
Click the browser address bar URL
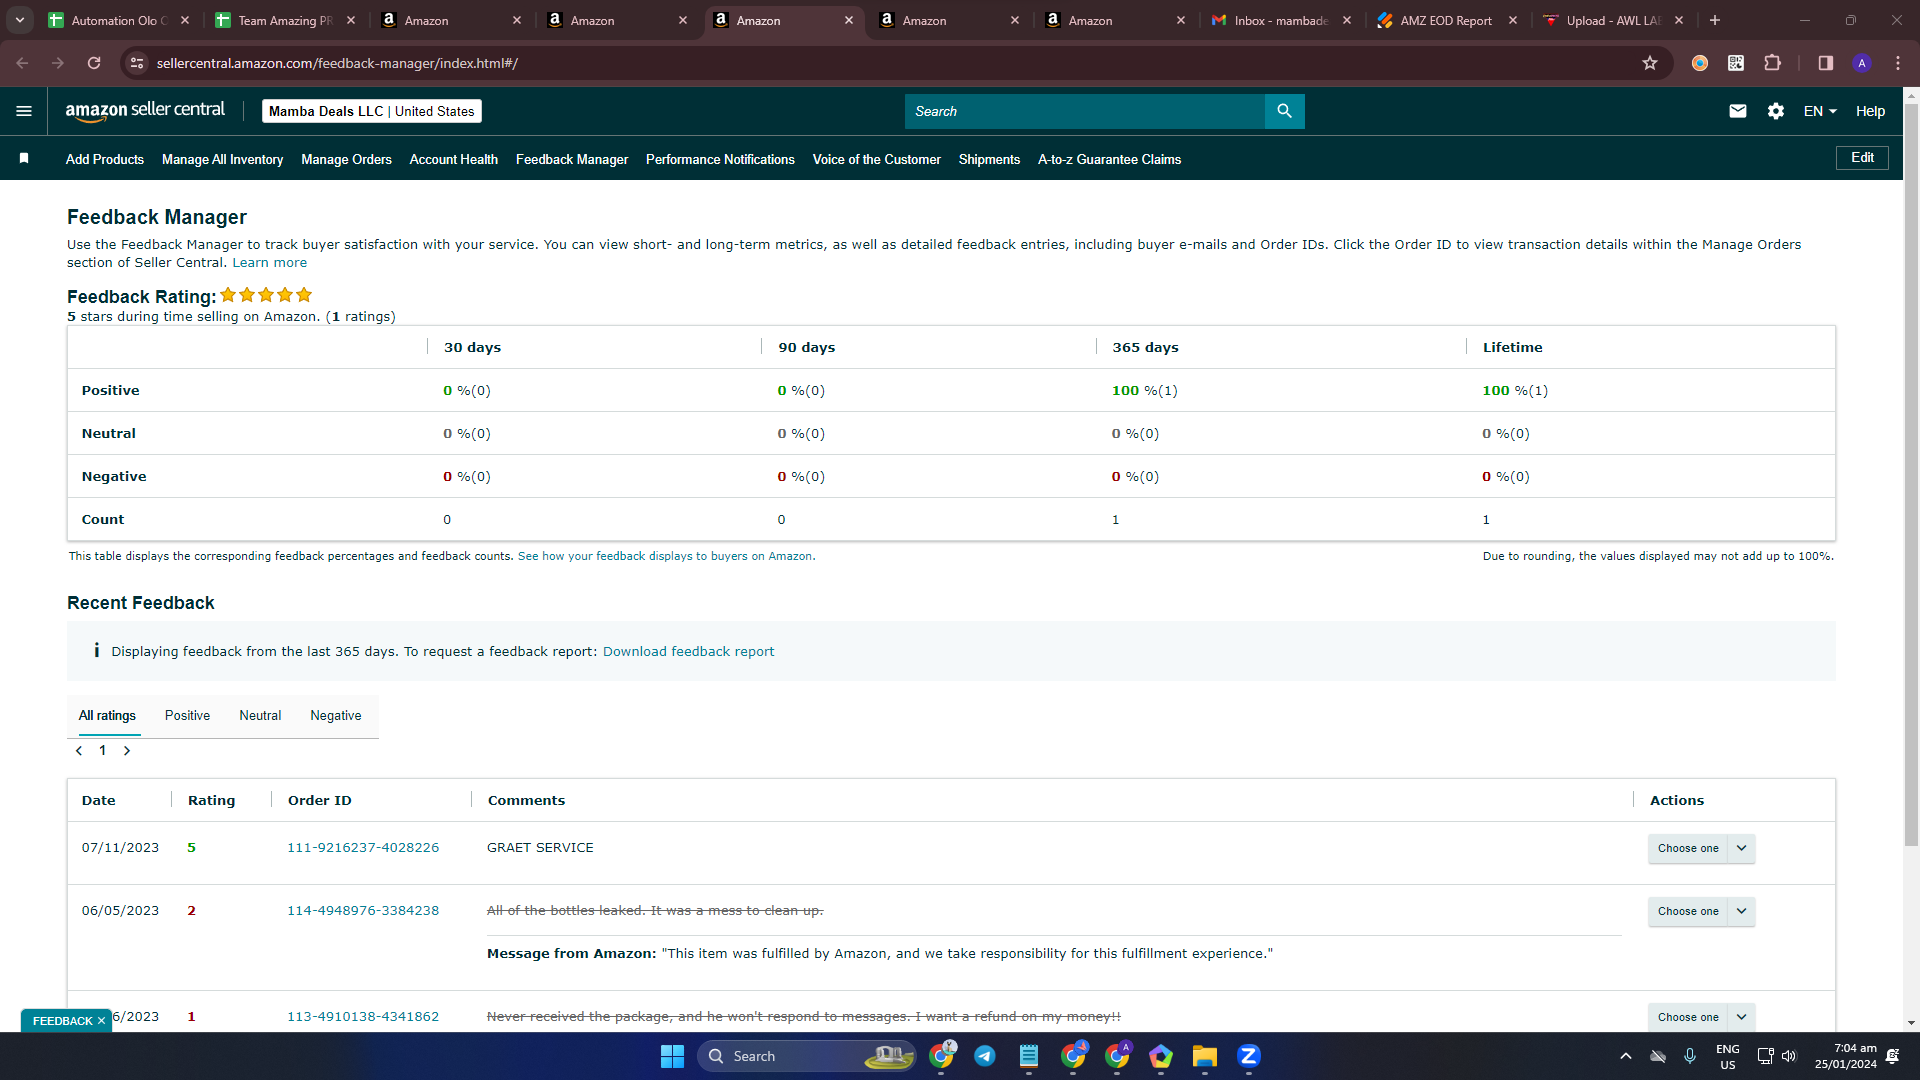337,63
